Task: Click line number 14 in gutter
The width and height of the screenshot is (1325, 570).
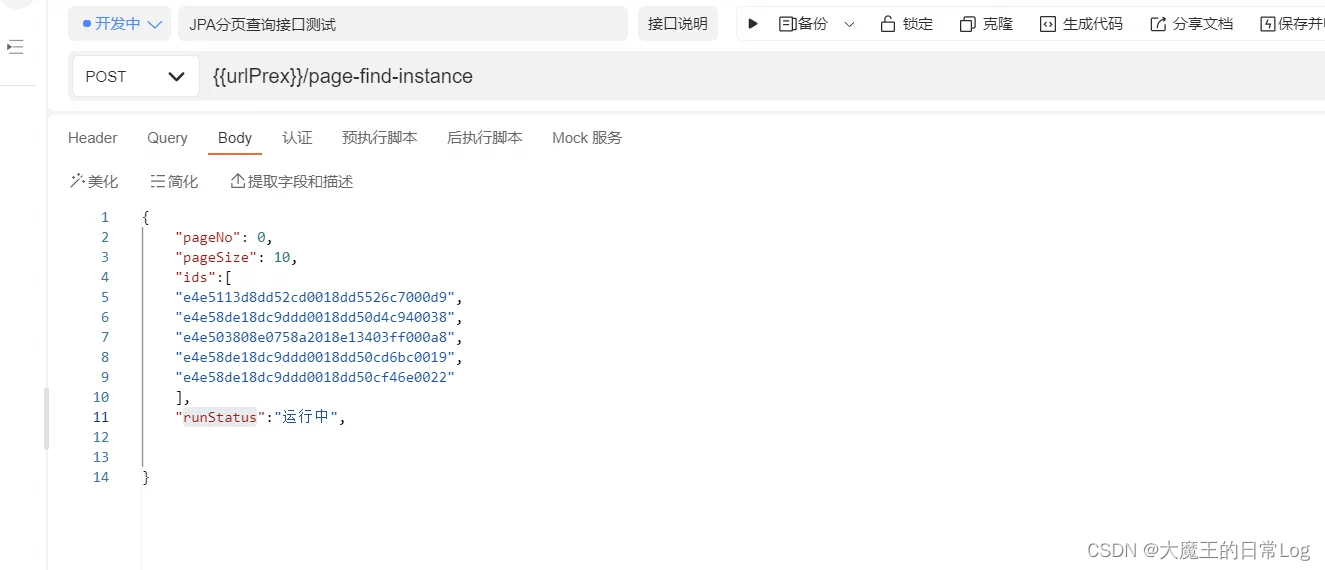Action: click(101, 477)
